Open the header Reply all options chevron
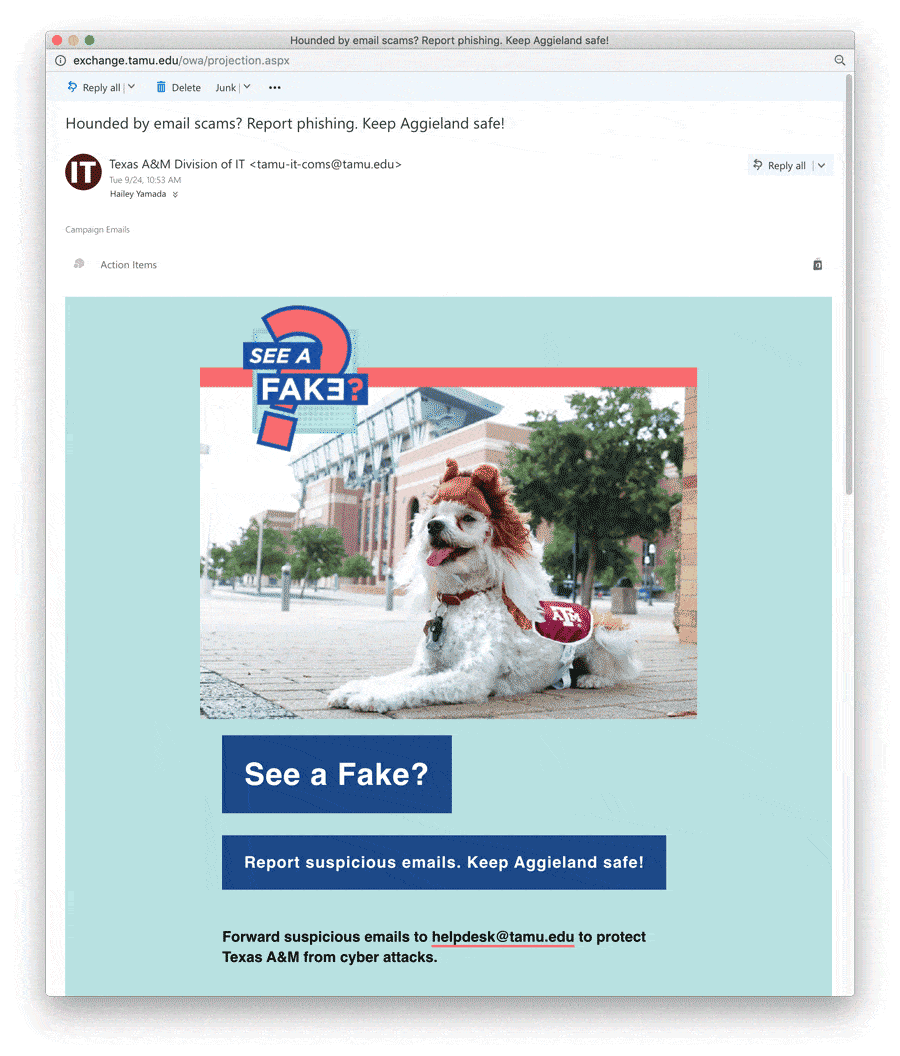Screen dimensions: 900x1056 (x=822, y=166)
